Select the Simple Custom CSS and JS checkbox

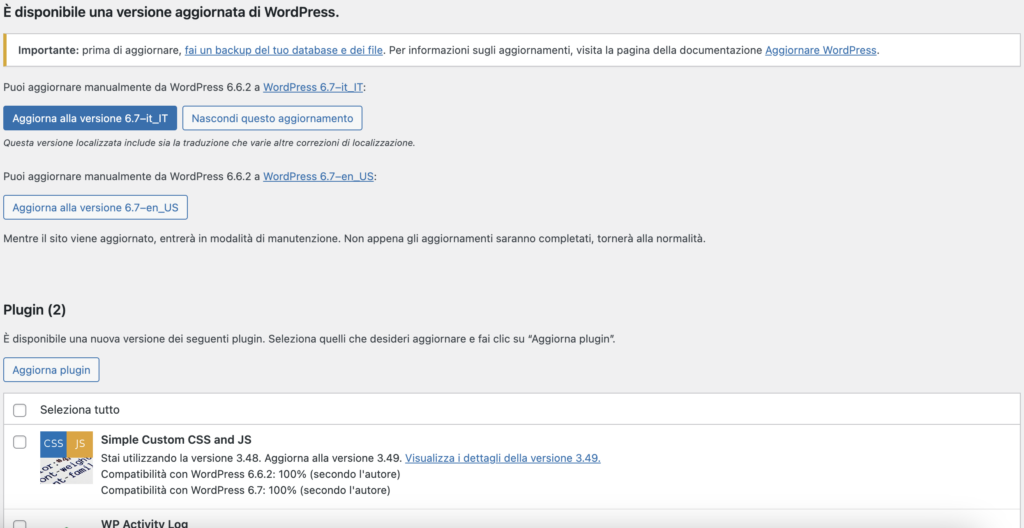pos(20,442)
